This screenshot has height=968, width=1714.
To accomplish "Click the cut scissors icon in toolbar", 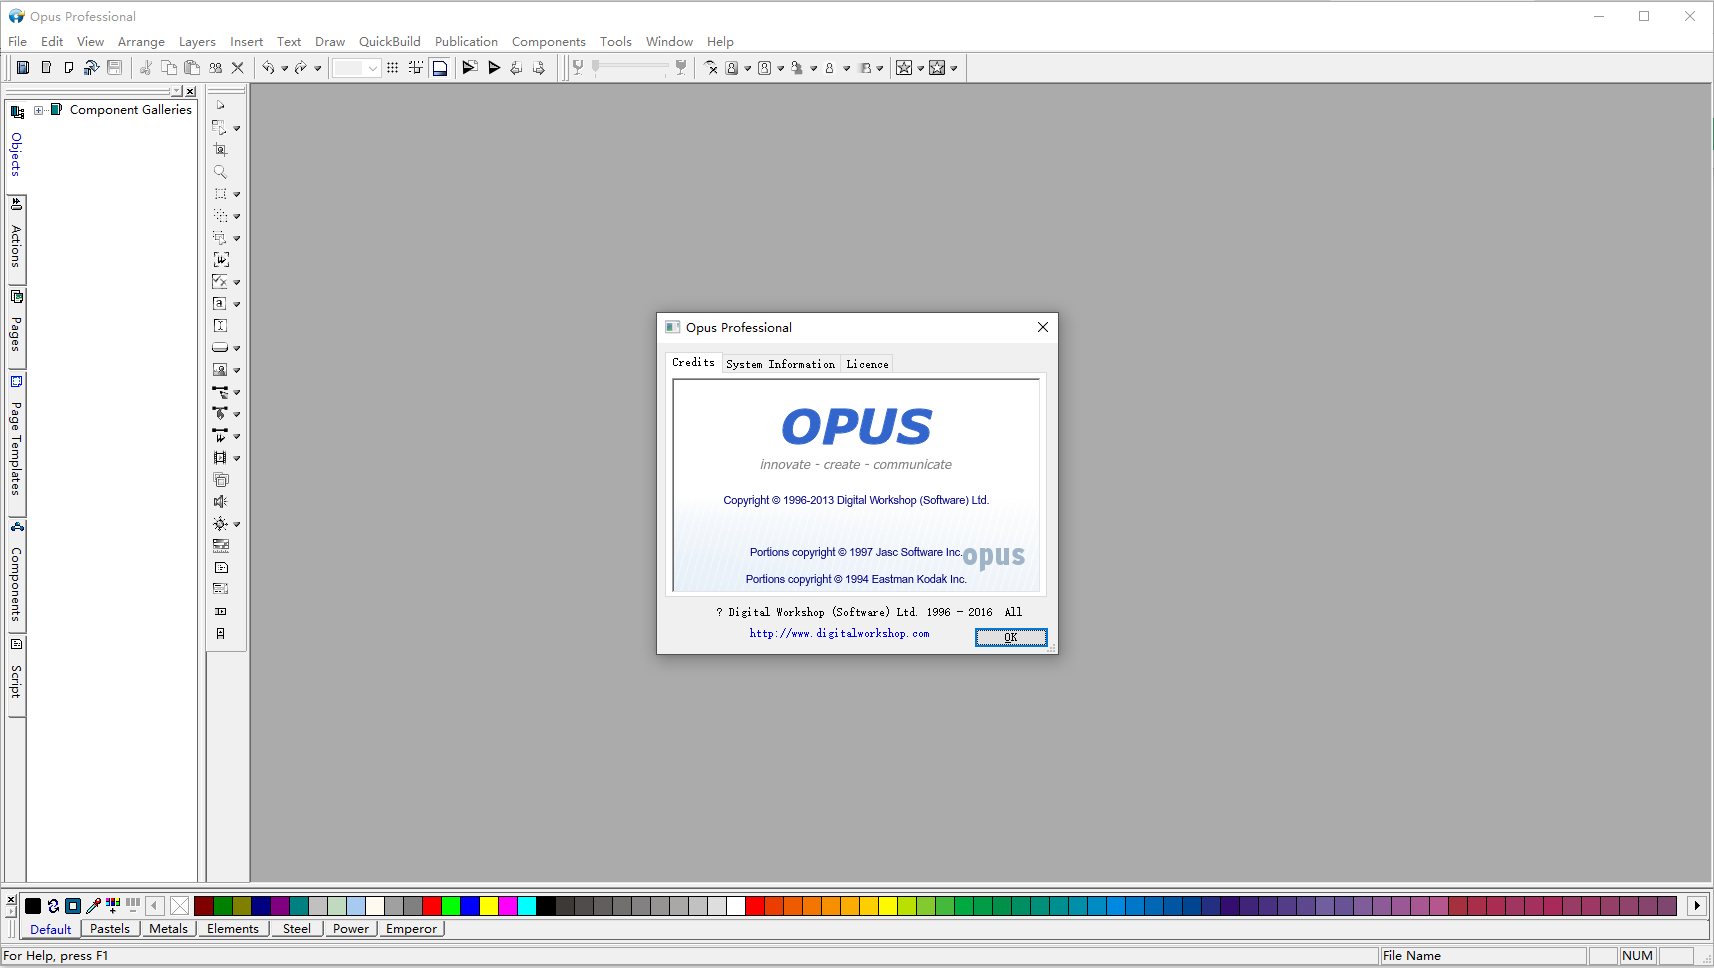I will coord(146,68).
